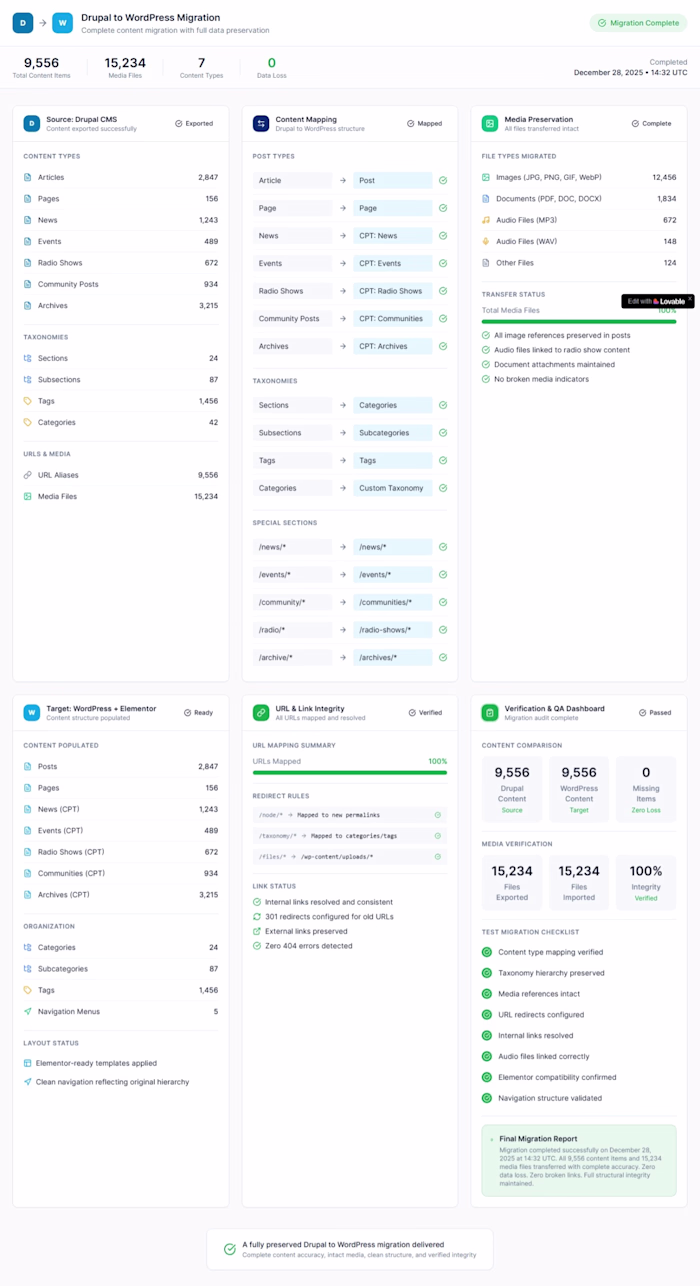Click the Content Mapping card icon
The height and width of the screenshot is (1286, 700).
coord(261,124)
